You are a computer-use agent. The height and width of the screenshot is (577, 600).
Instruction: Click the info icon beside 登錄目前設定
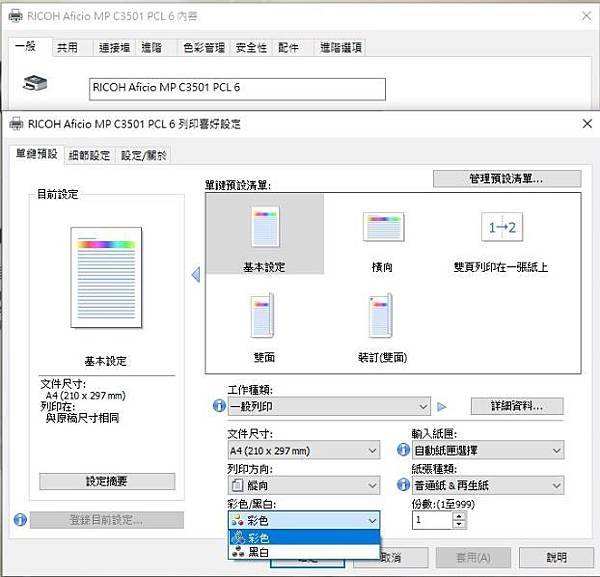click(x=20, y=520)
